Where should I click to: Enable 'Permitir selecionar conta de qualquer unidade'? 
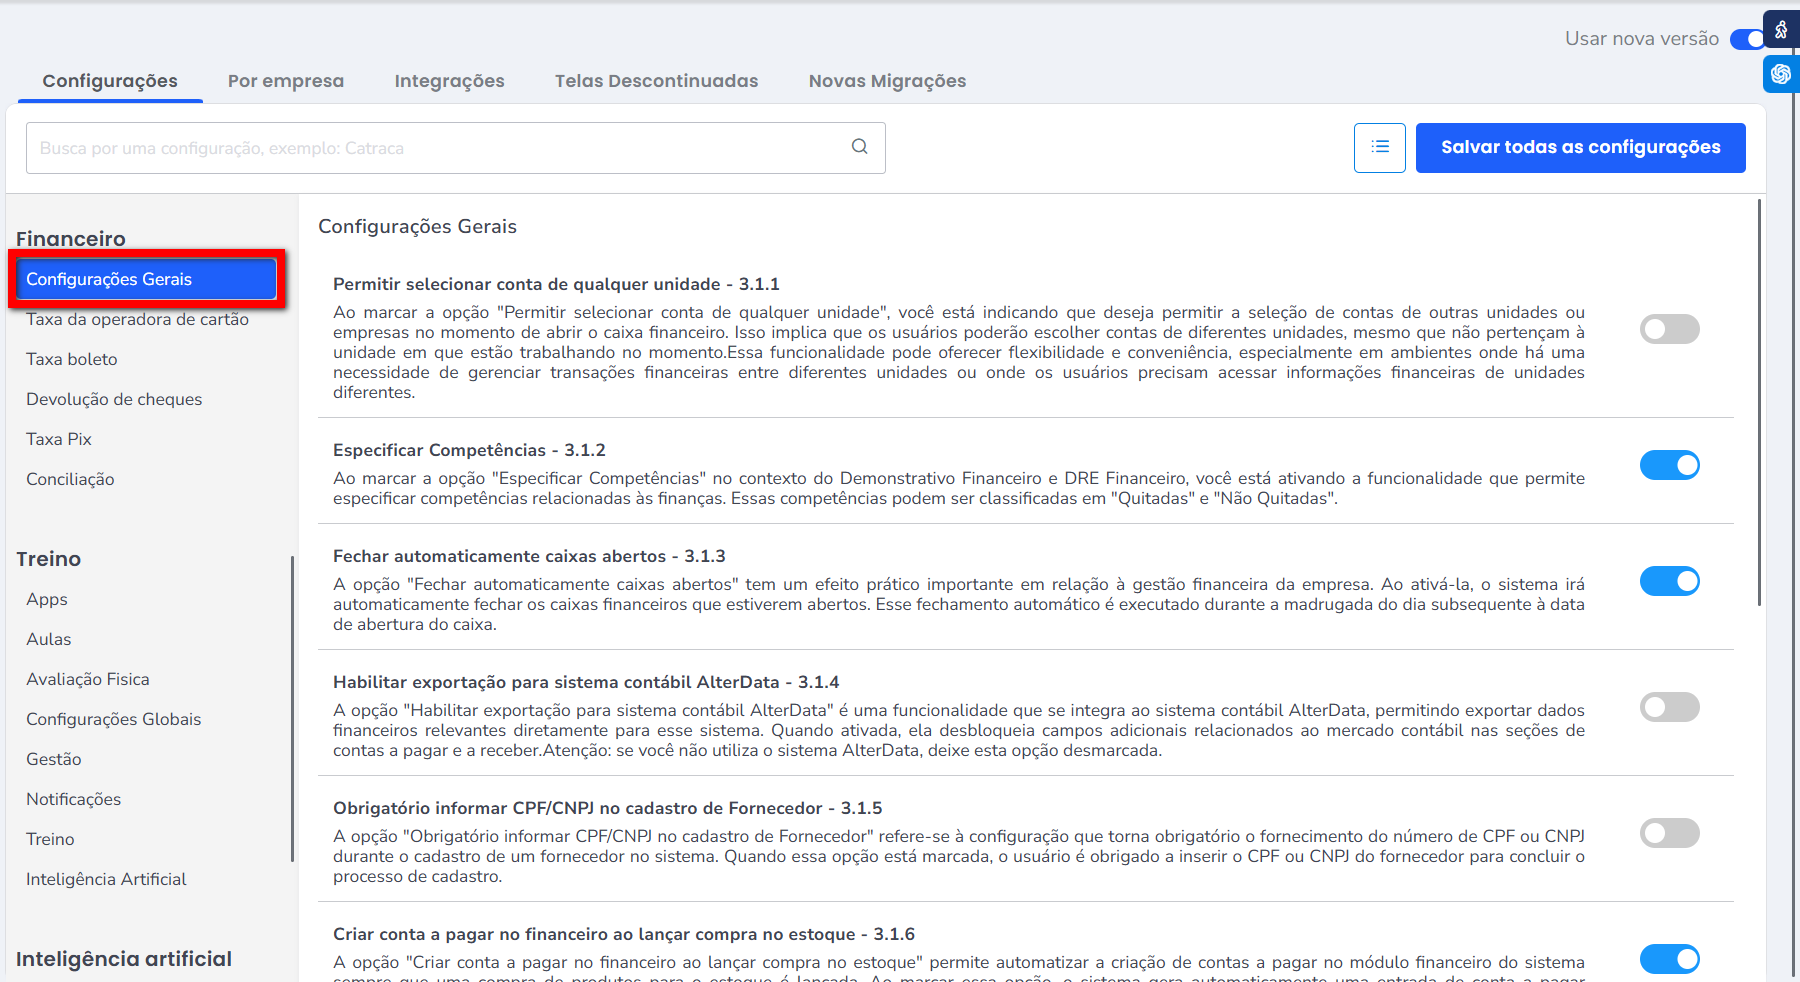(1669, 329)
